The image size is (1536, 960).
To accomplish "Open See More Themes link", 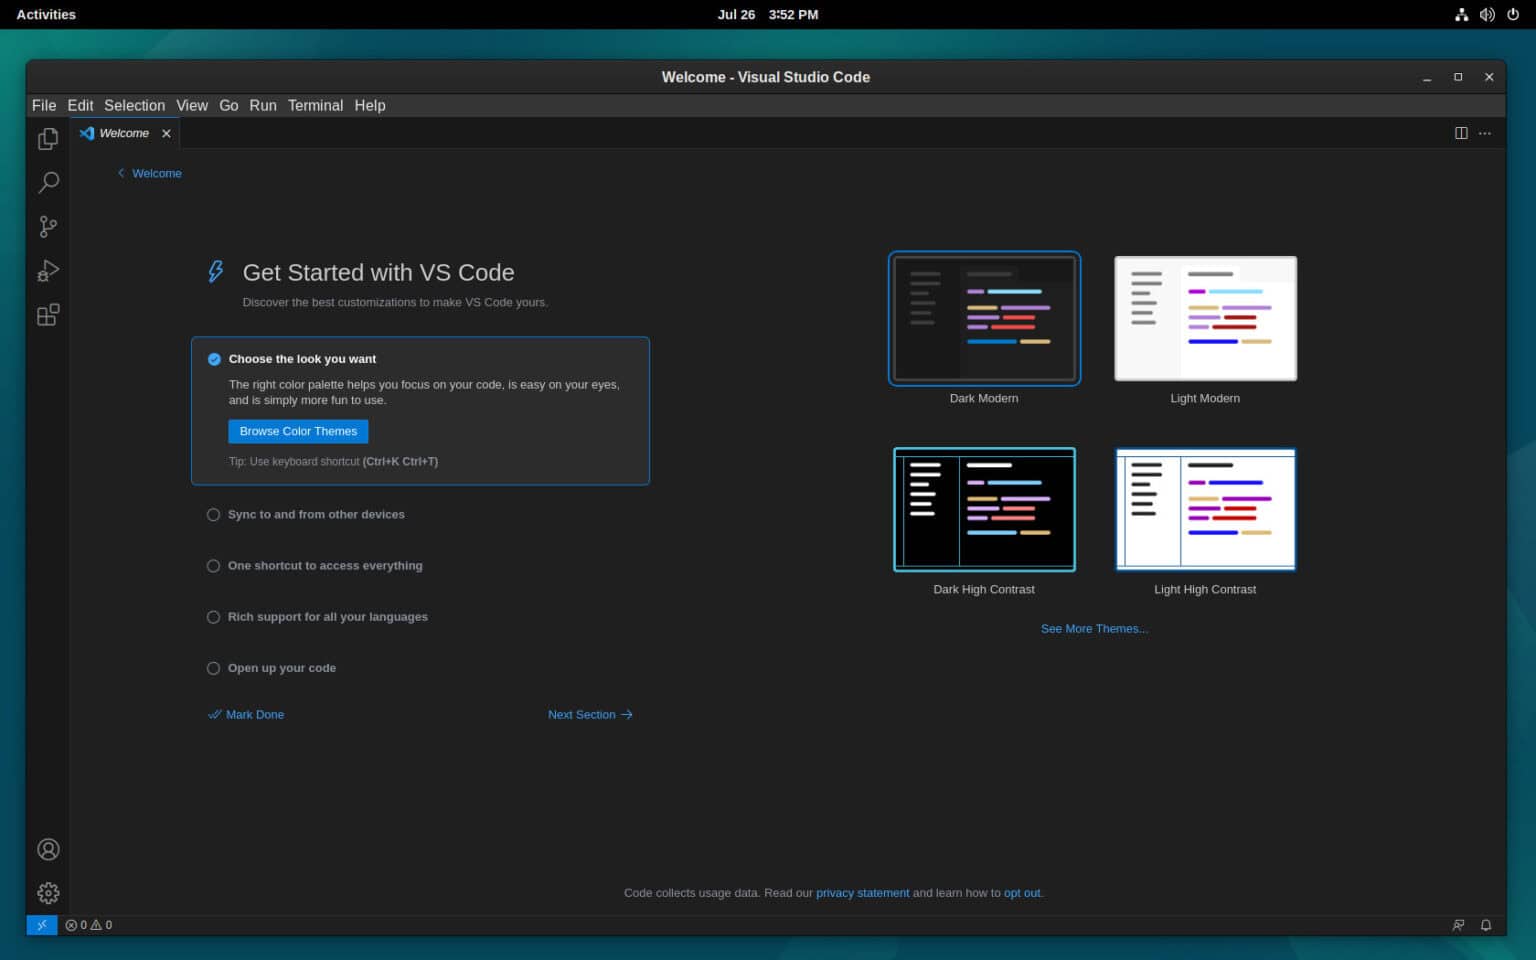I will [x=1094, y=628].
